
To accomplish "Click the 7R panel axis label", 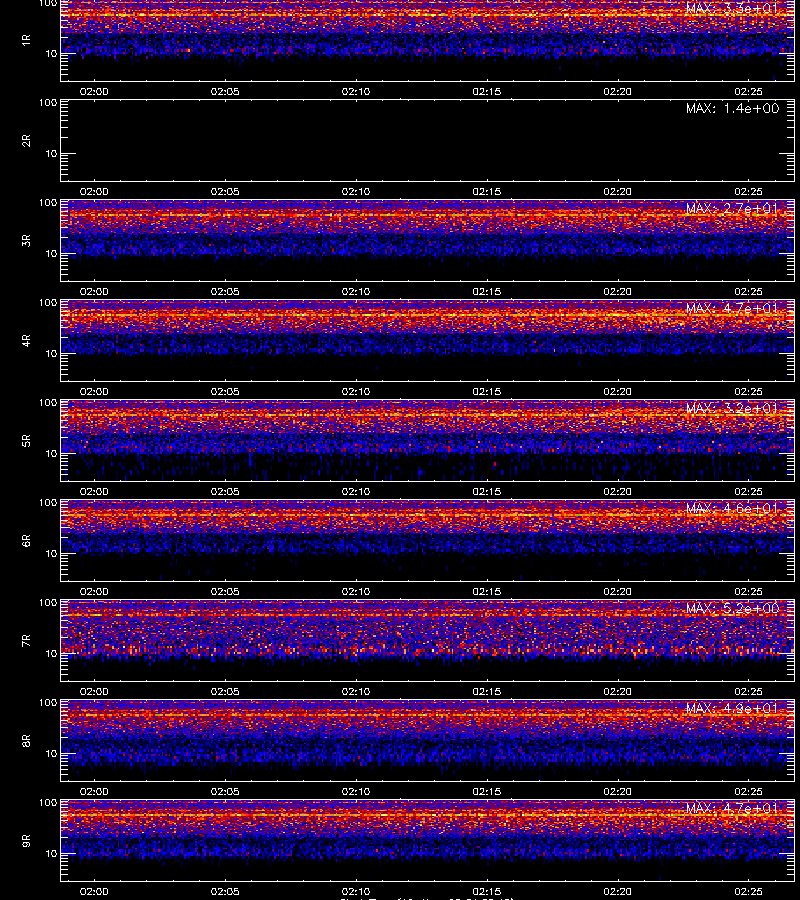I will [x=26, y=641].
